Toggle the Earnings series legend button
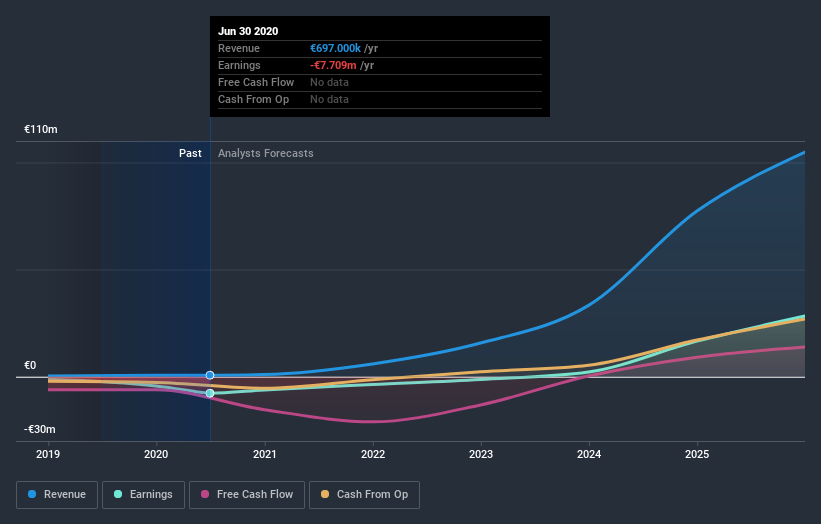The width and height of the screenshot is (821, 524). coord(143,495)
